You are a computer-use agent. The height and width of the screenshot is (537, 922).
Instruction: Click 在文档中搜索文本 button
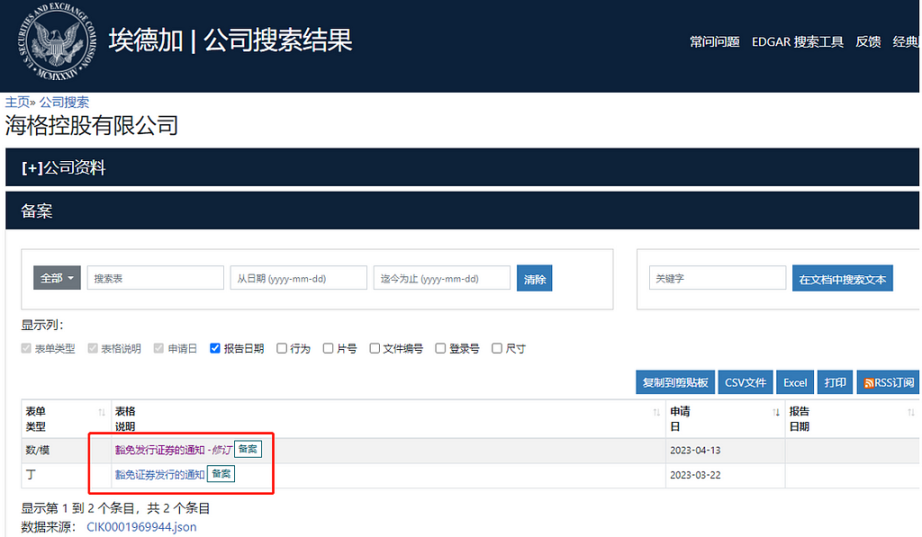pyautogui.click(x=842, y=279)
